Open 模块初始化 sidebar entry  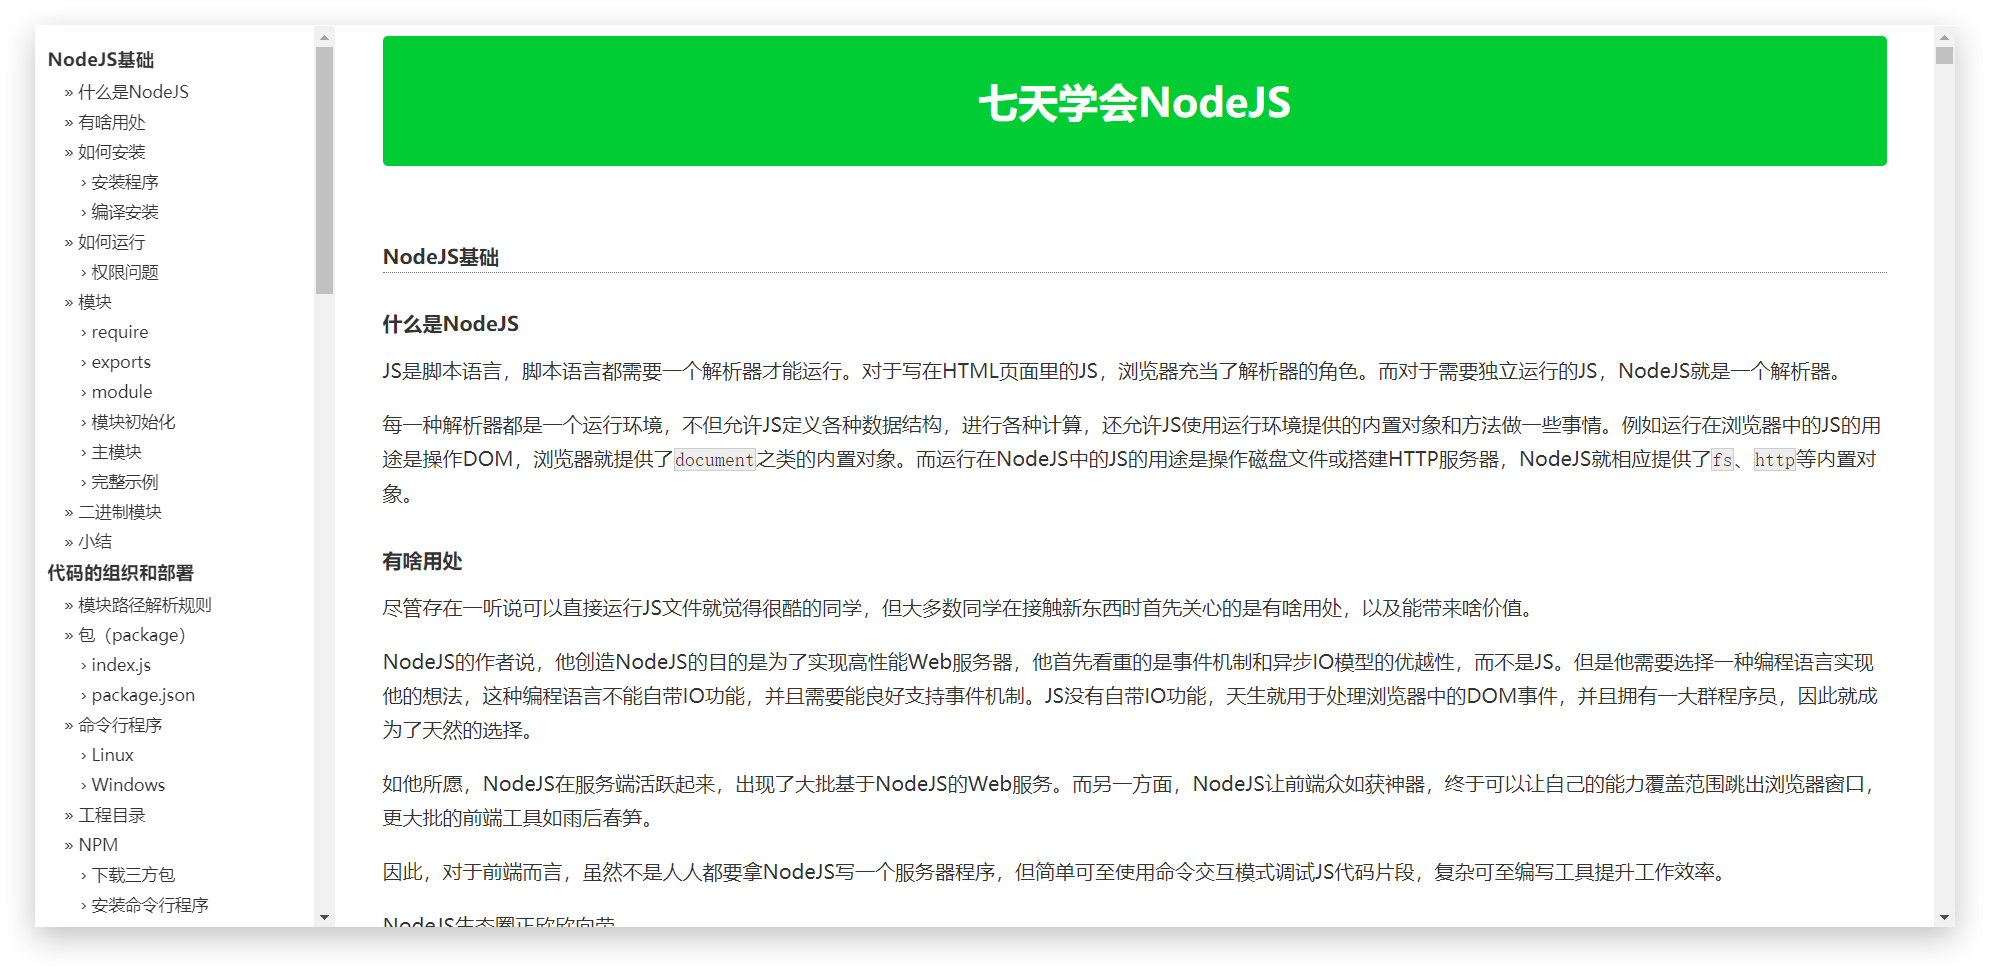133,422
